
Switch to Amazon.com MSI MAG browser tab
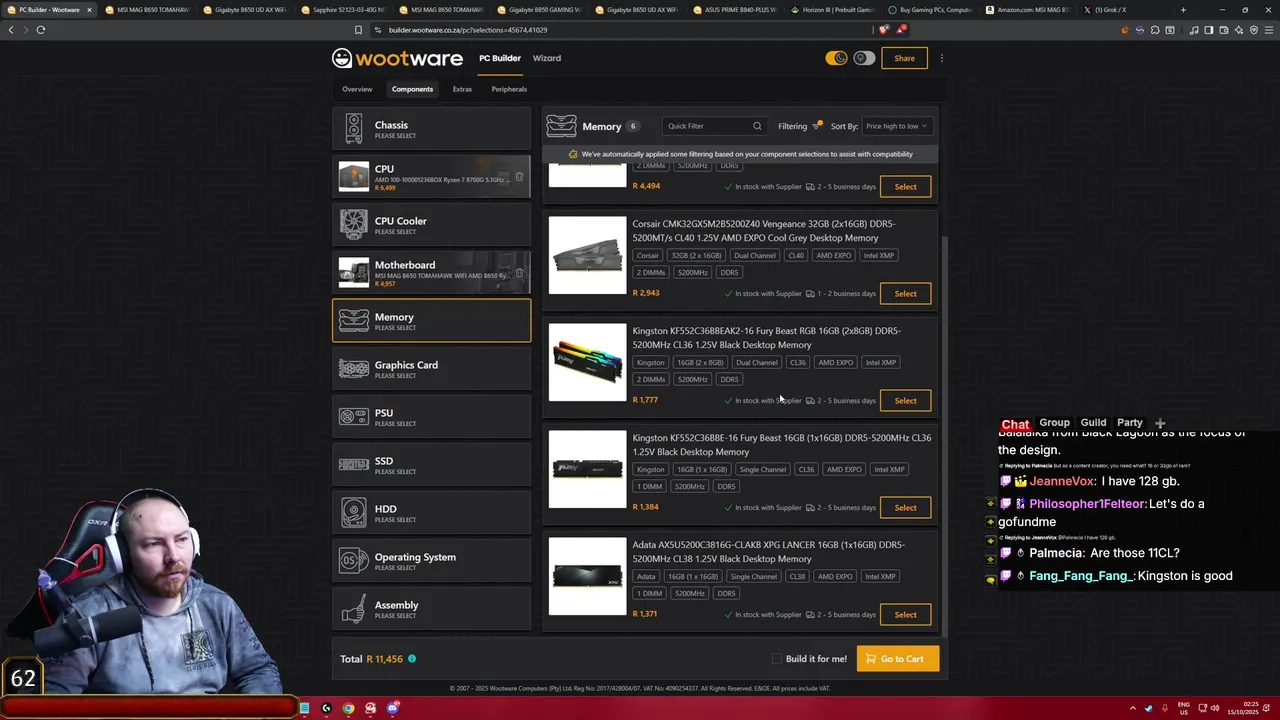coord(1027,10)
